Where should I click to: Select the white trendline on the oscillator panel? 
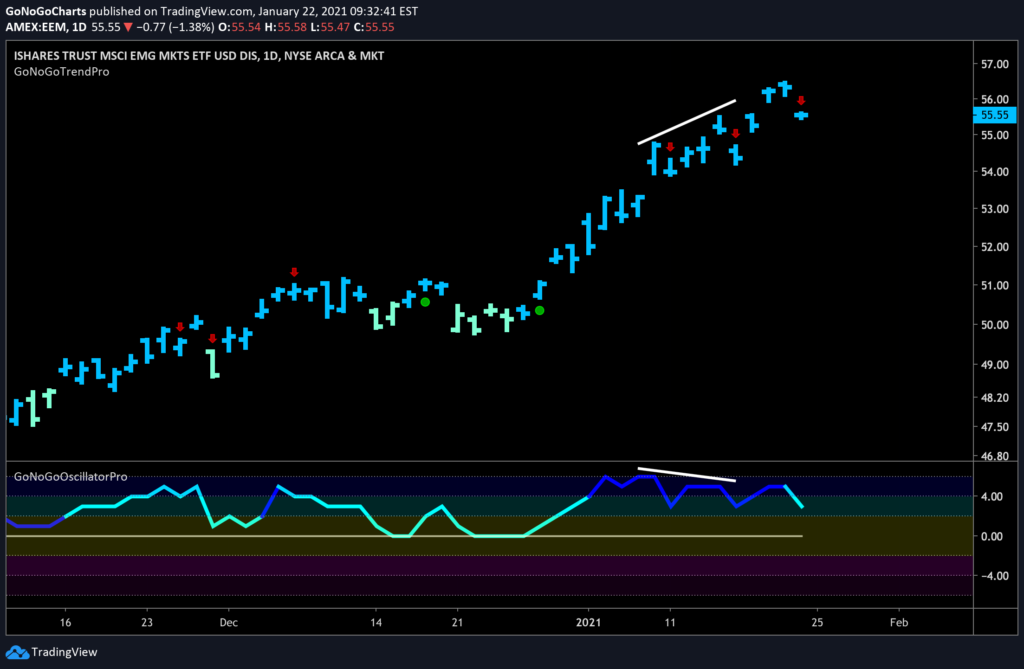687,474
